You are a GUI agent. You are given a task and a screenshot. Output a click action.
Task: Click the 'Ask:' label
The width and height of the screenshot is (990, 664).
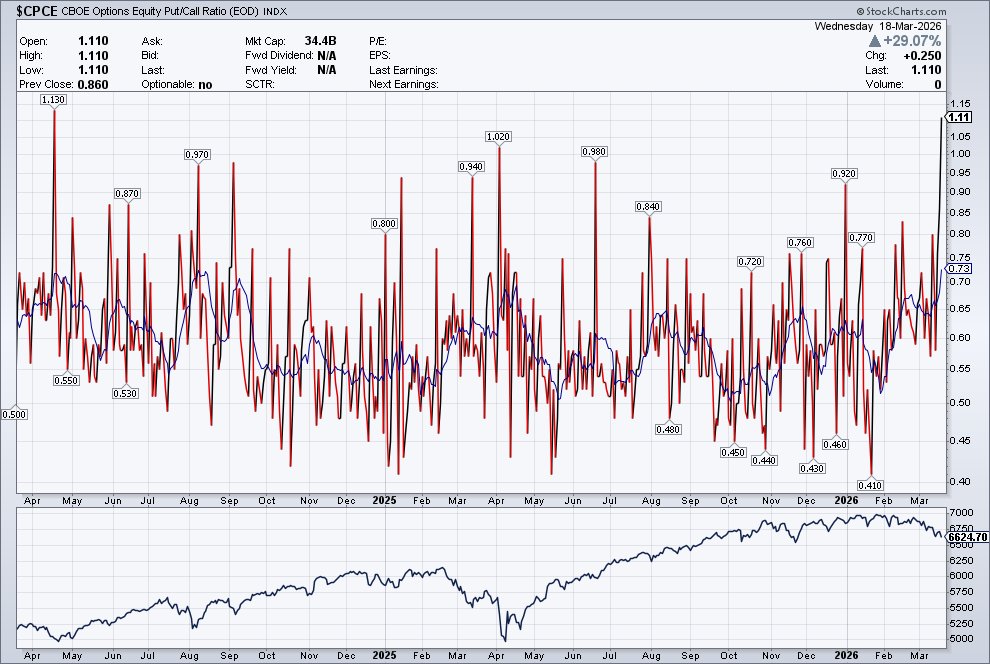[152, 41]
